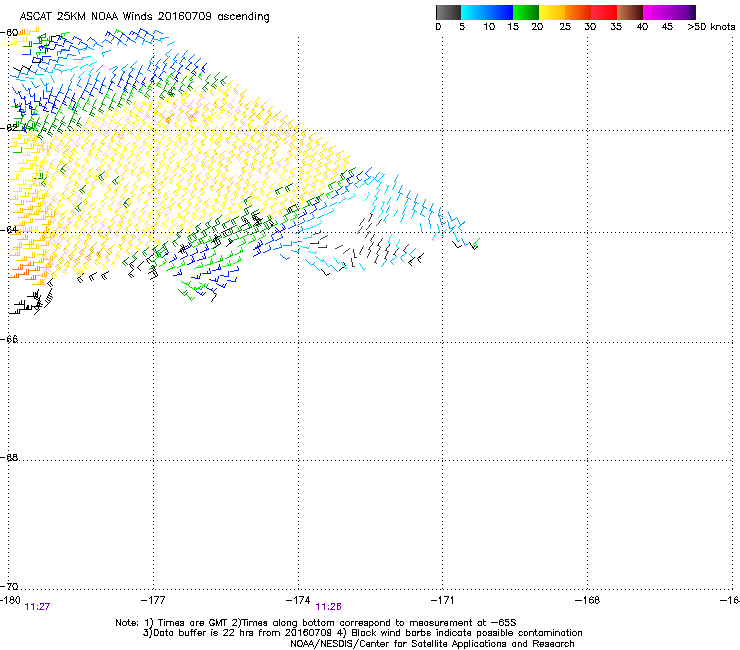Viewport: 740px width, 650px height.
Task: Click the dark purple 45-50 knots segment
Action: 682,12
